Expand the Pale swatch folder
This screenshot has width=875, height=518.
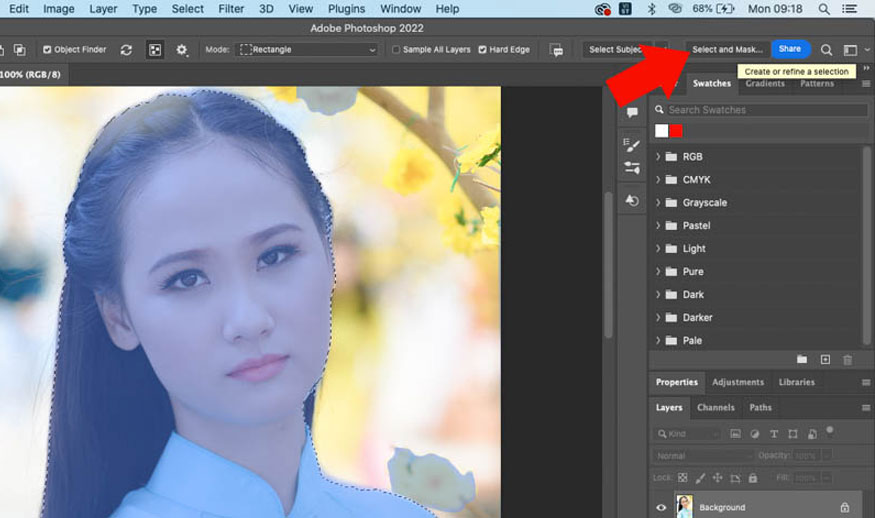658,340
